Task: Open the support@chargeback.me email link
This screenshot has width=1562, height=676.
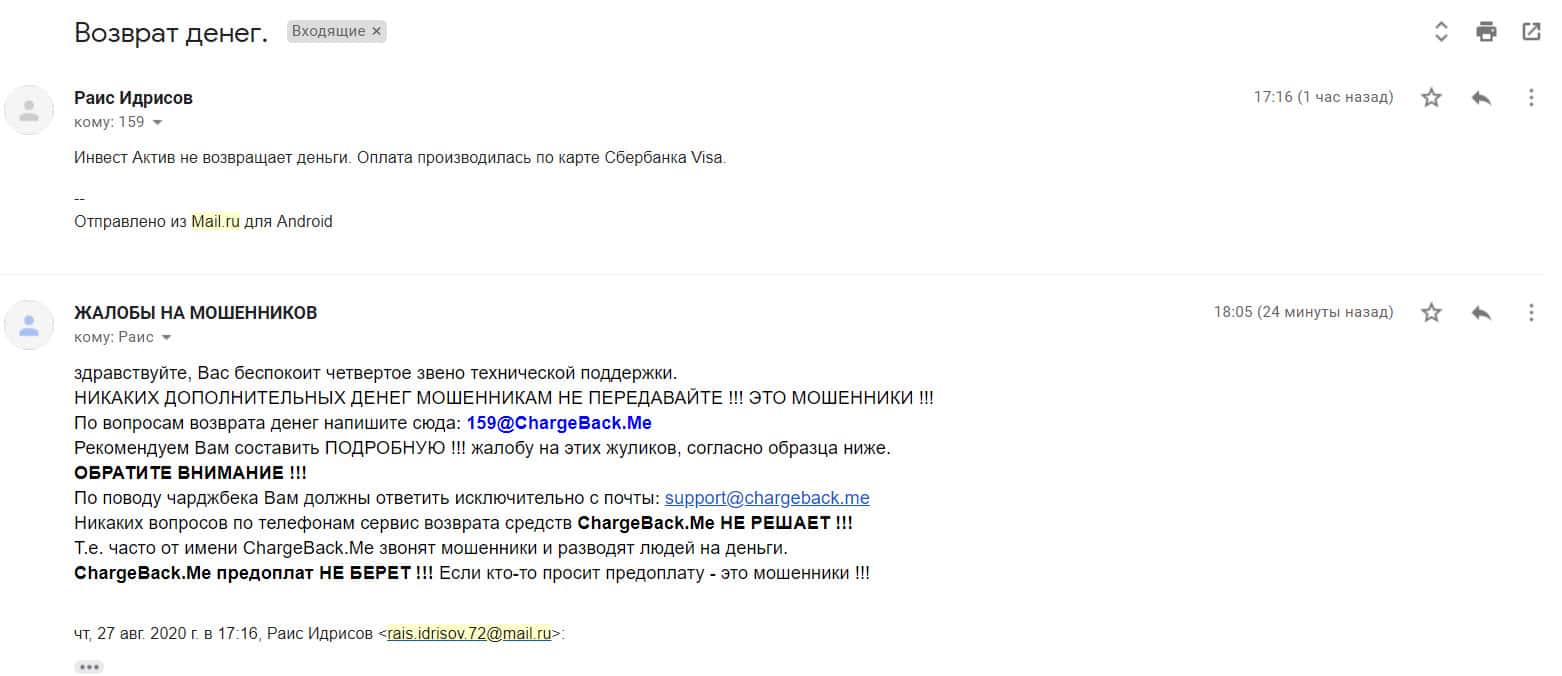Action: (x=767, y=498)
